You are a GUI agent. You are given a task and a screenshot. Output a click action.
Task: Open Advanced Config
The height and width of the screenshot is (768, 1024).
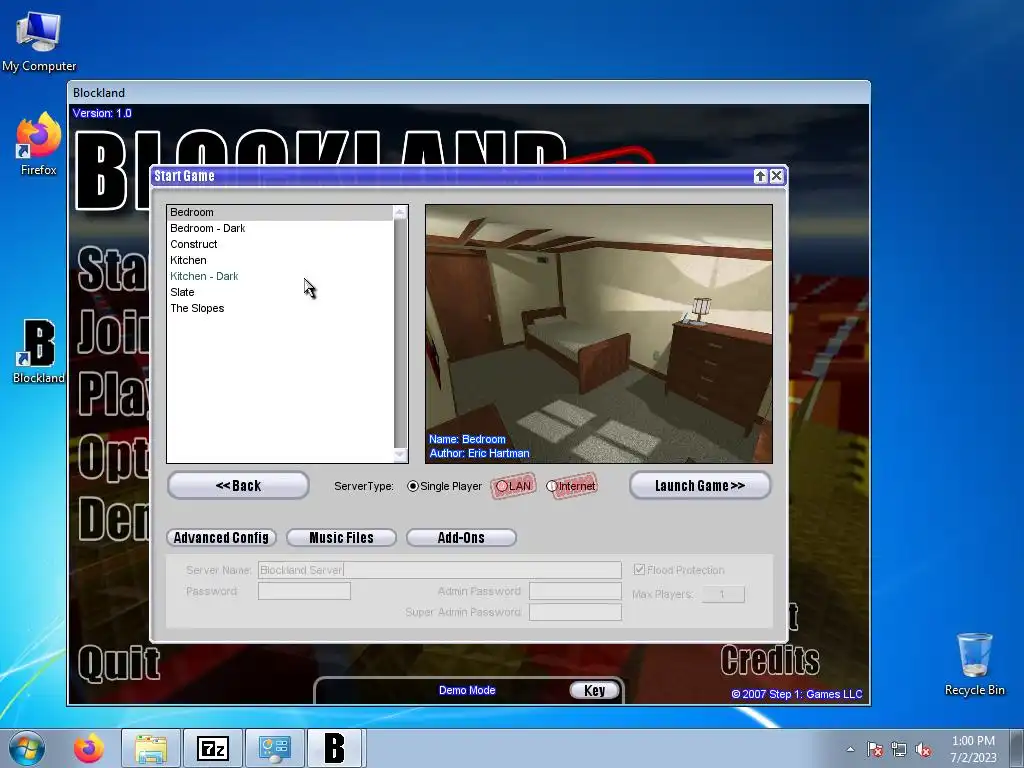point(221,537)
